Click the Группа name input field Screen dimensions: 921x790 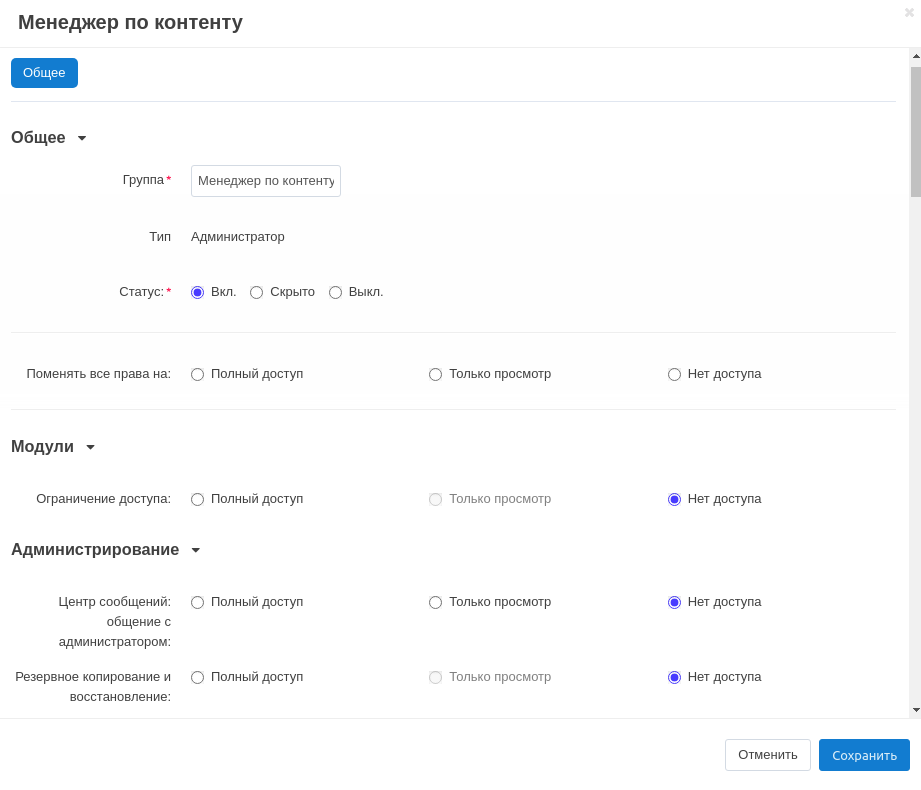click(266, 181)
